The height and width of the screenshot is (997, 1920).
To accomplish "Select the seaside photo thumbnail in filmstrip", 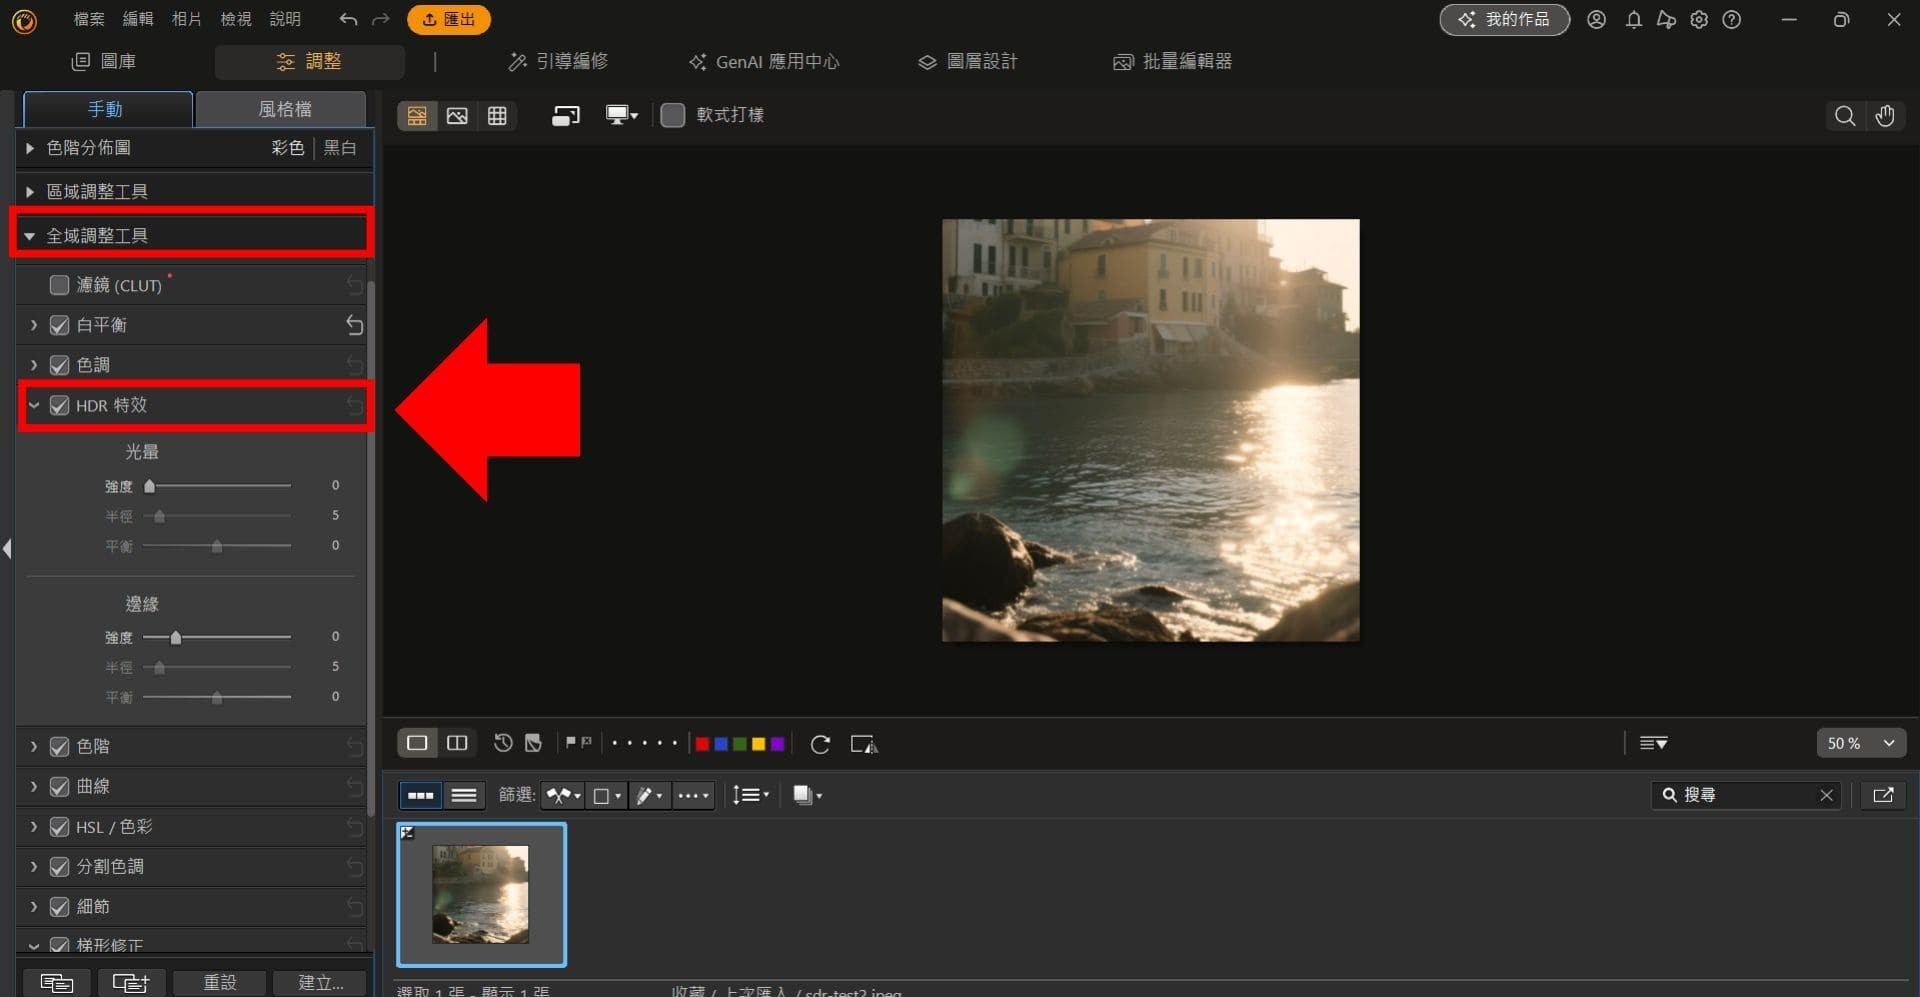I will [481, 895].
